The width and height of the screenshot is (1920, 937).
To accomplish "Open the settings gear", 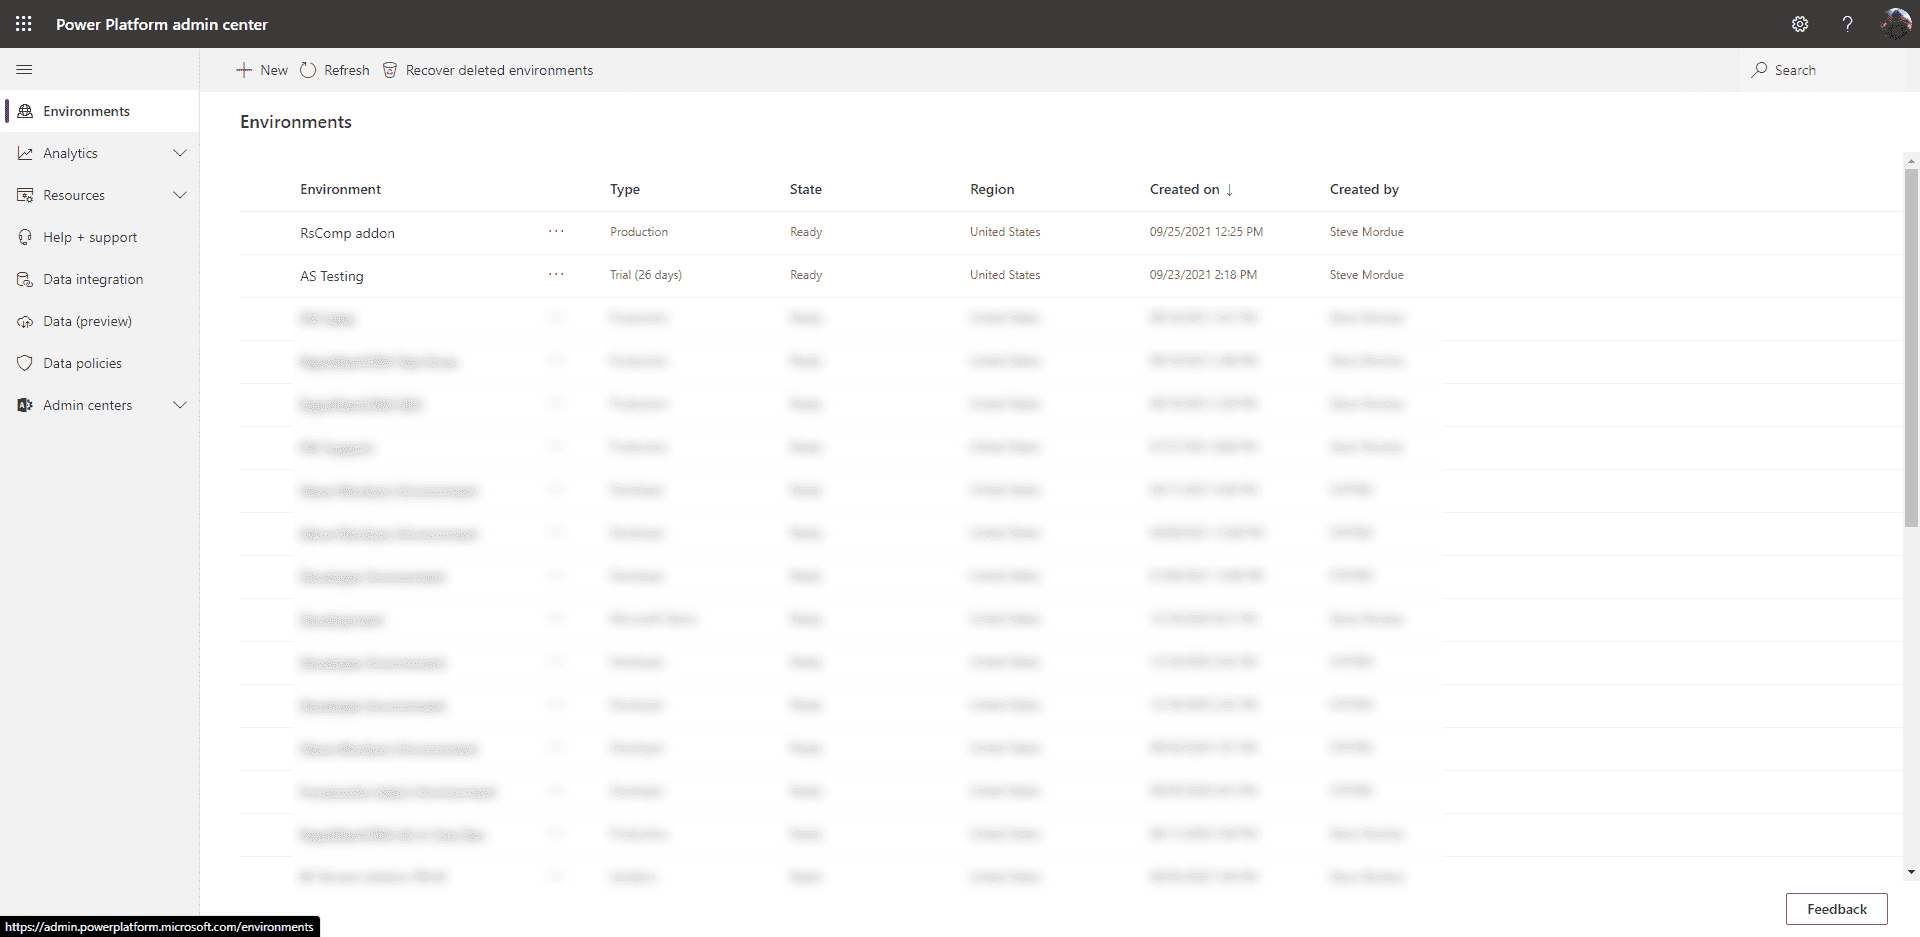I will pyautogui.click(x=1800, y=24).
